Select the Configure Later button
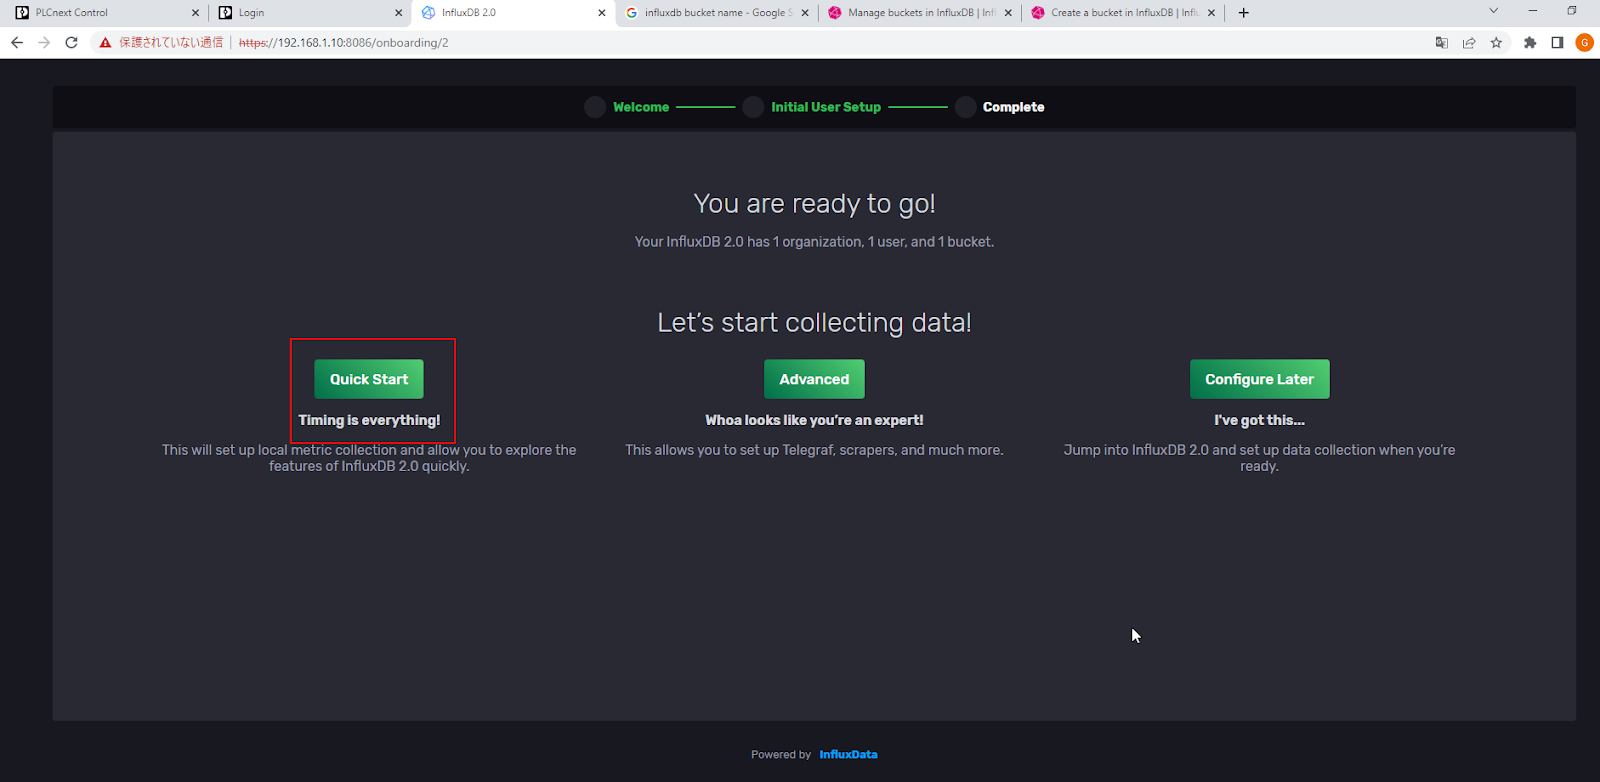The image size is (1600, 782). (x=1259, y=379)
